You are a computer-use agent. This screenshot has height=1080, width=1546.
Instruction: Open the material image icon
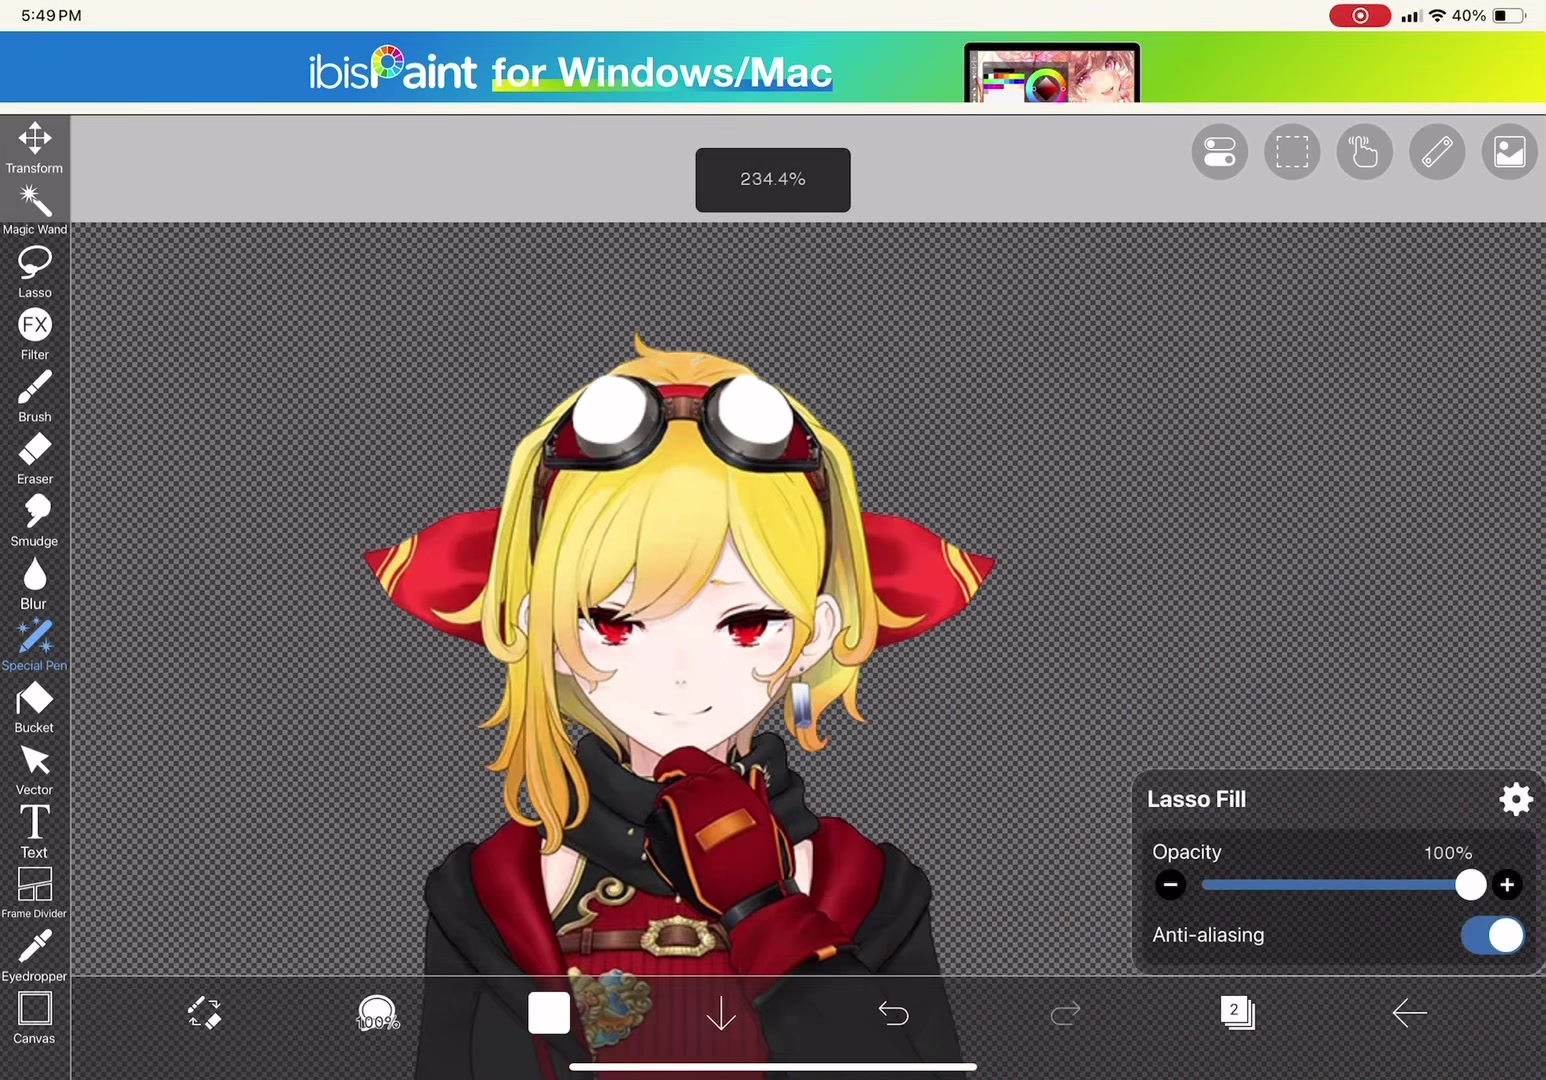coord(1509,152)
